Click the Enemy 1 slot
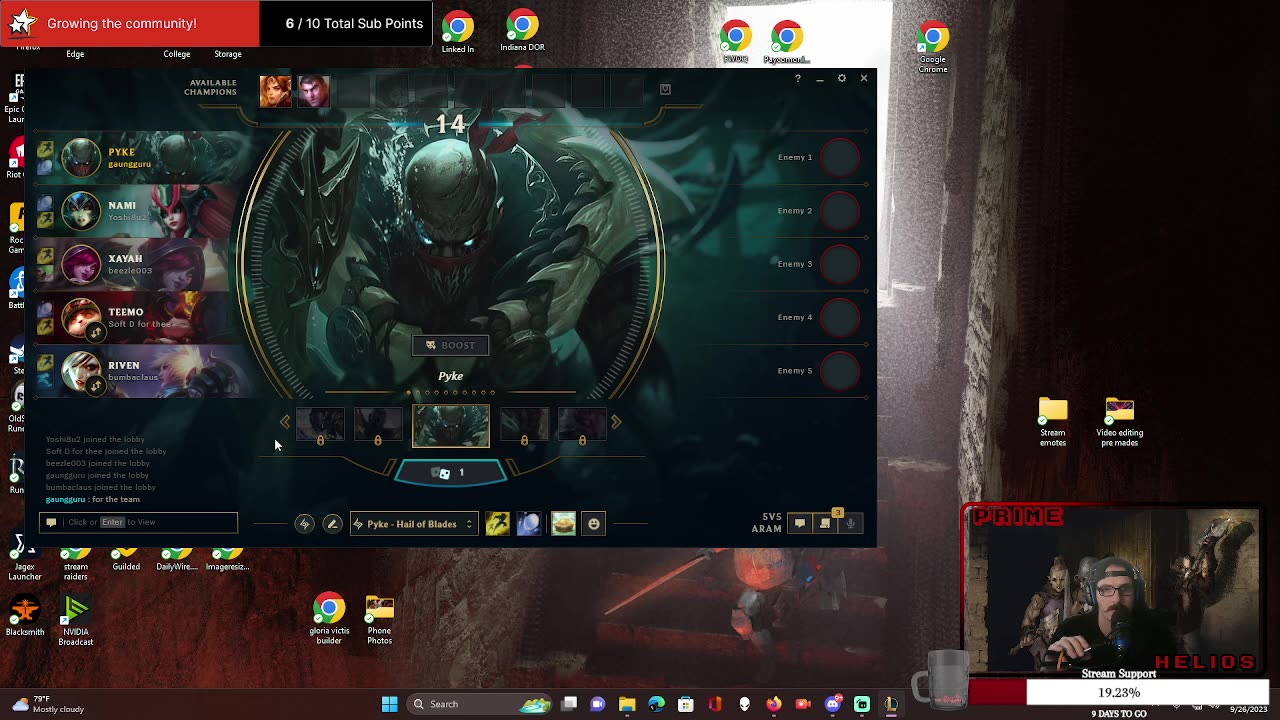The image size is (1280, 720). [x=839, y=157]
